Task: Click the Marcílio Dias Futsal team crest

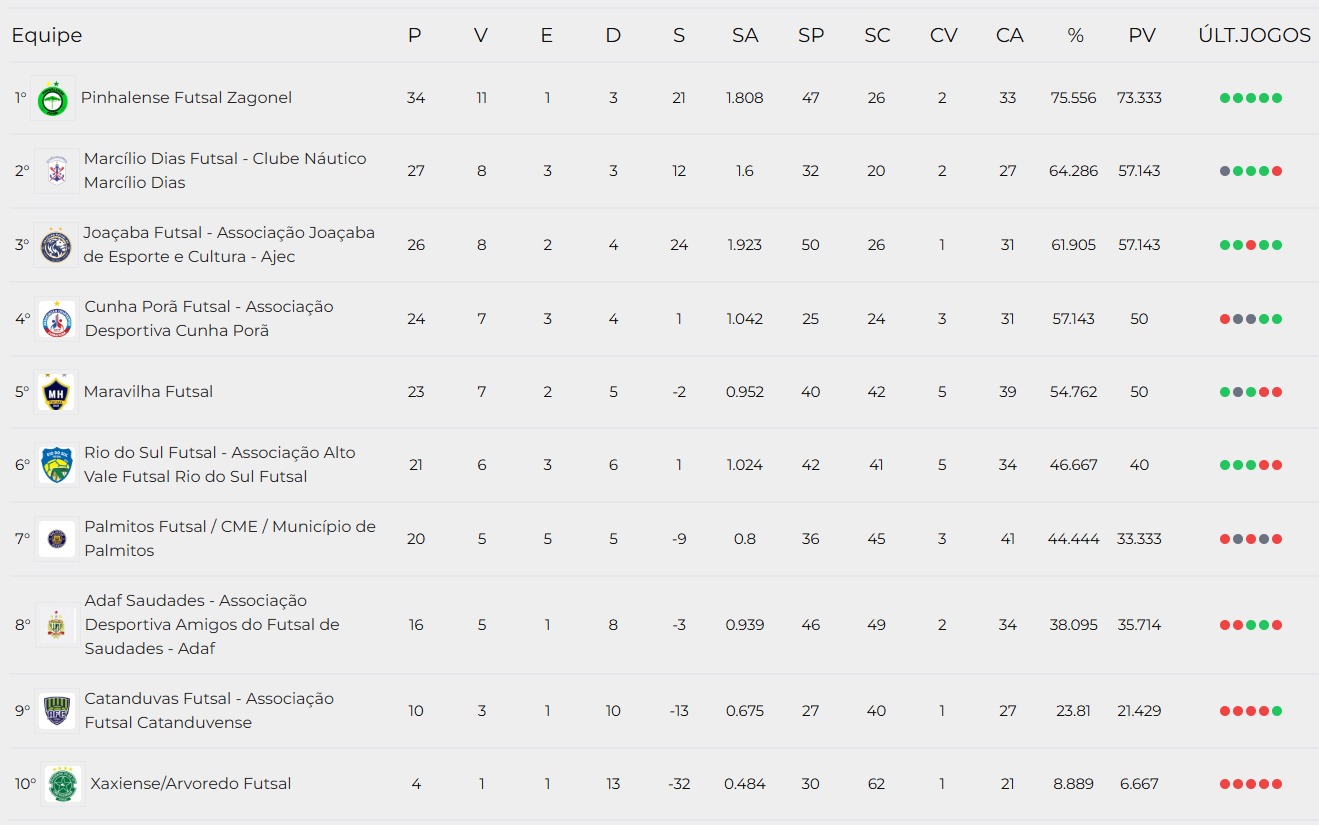Action: 56,171
